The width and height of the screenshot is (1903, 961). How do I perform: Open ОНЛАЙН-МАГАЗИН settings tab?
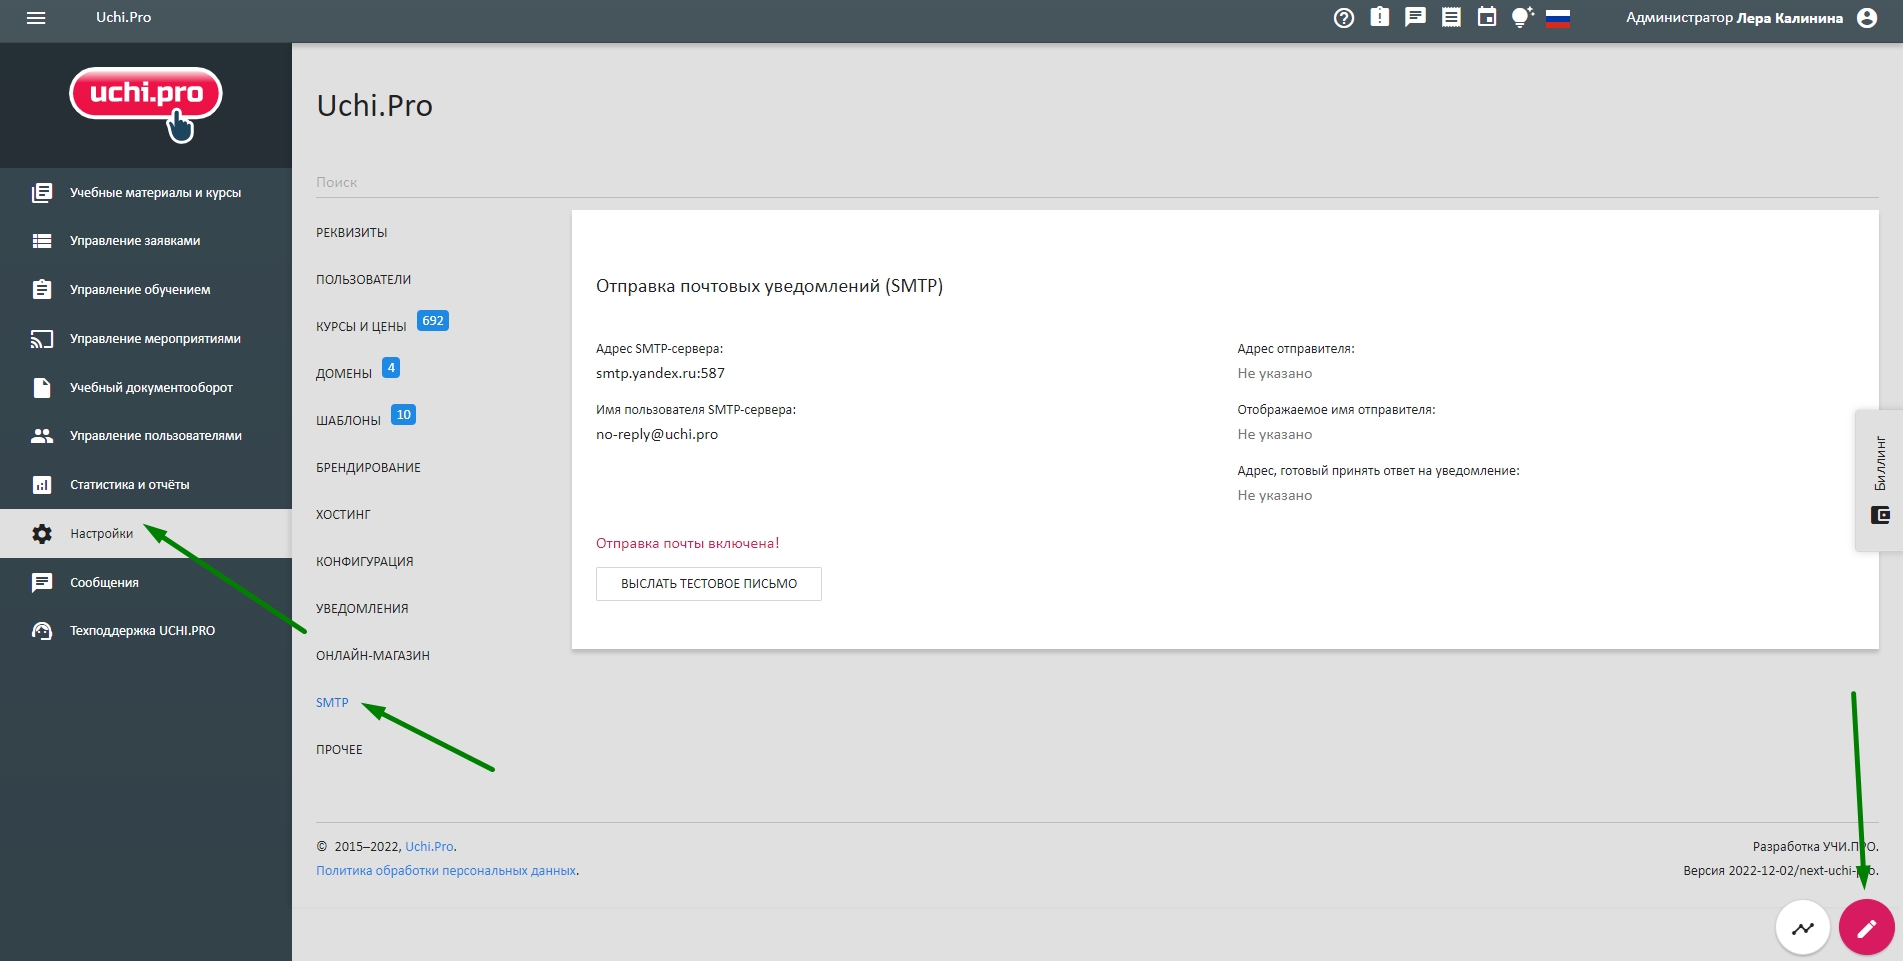(373, 656)
